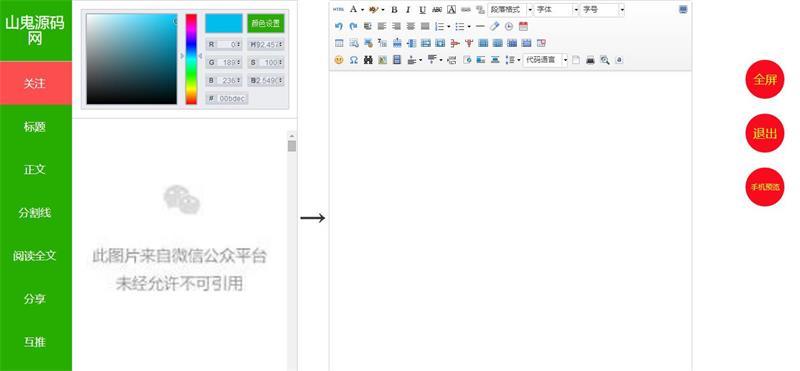Open search and replace binoculars
800x371 pixels.
coord(368,60)
